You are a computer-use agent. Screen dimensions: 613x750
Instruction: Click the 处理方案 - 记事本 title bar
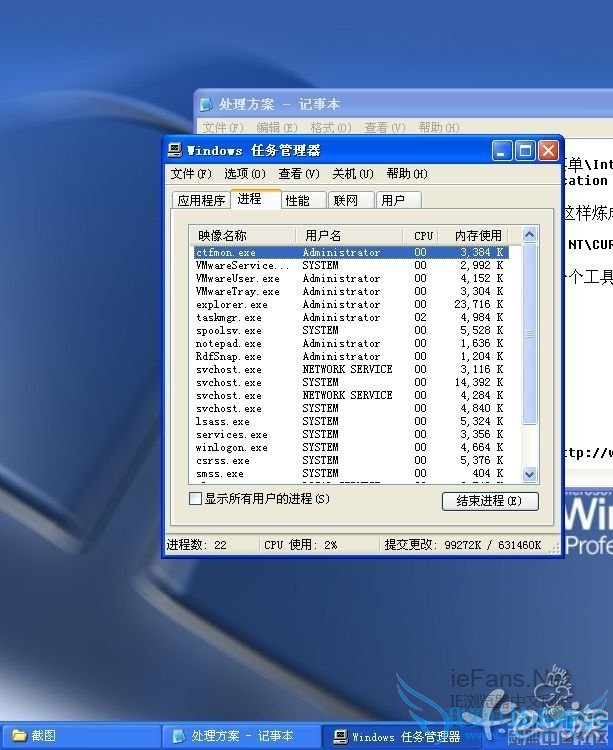404,104
